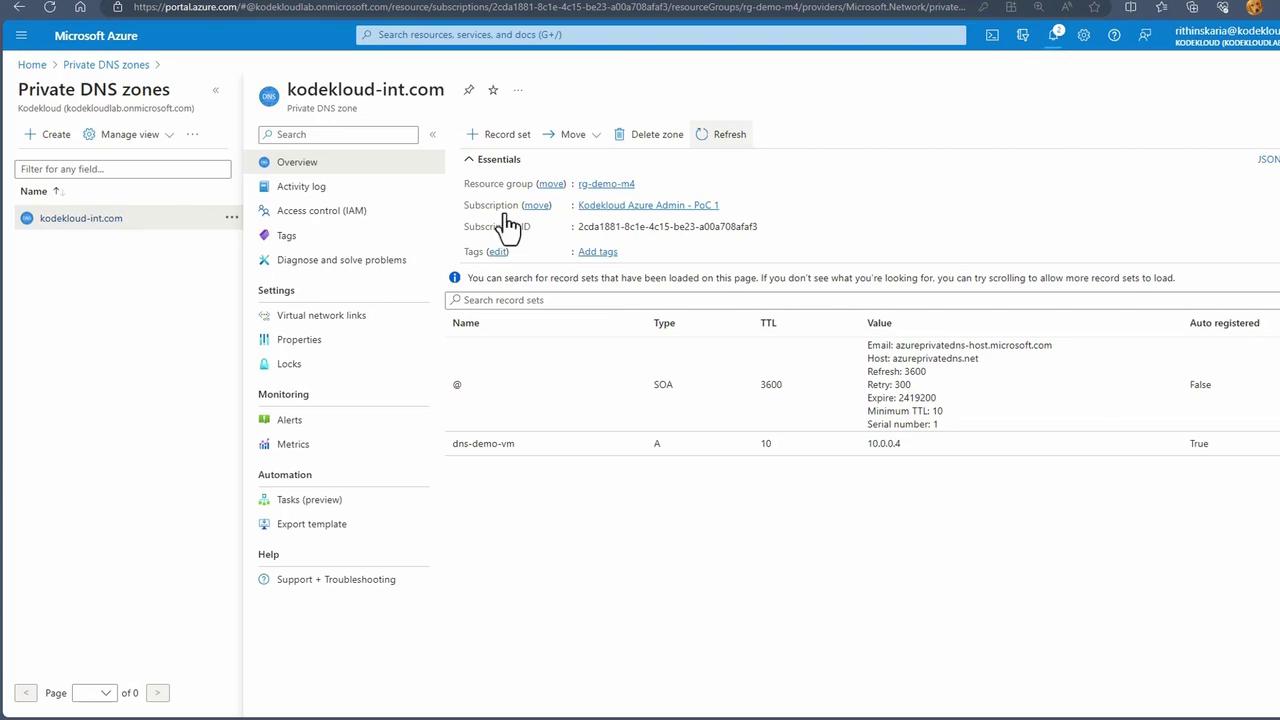1280x720 pixels.
Task: Open Kodekloud Azure Admin - PoC 1 subscription
Action: (648, 205)
